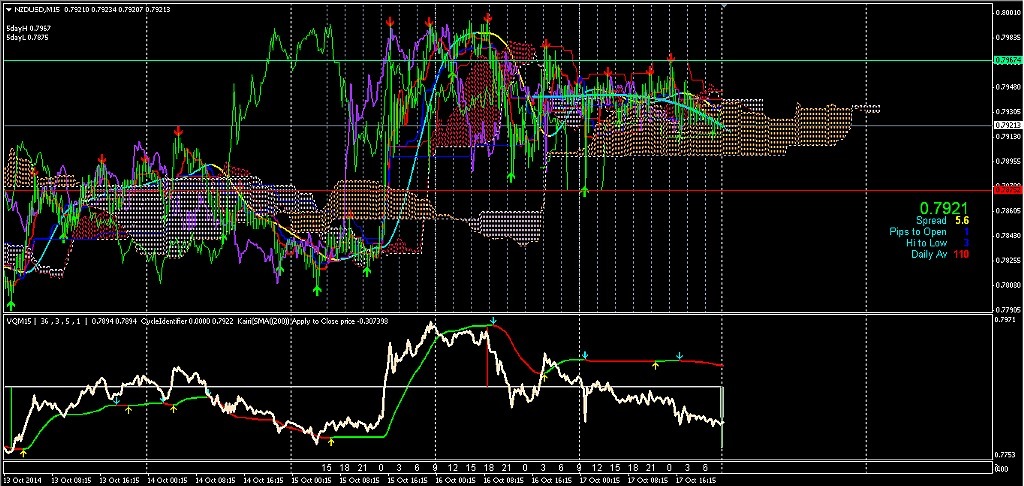The width and height of the screenshot is (1024, 486).
Task: Click the VQM15 indicator label in subwindow
Action: tap(20, 321)
